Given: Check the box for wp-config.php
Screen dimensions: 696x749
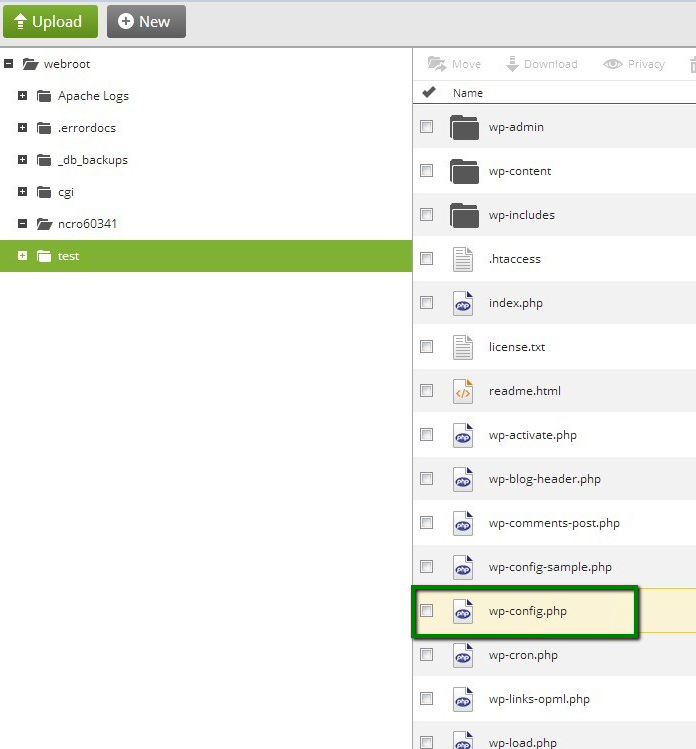Looking at the screenshot, I should 427,610.
